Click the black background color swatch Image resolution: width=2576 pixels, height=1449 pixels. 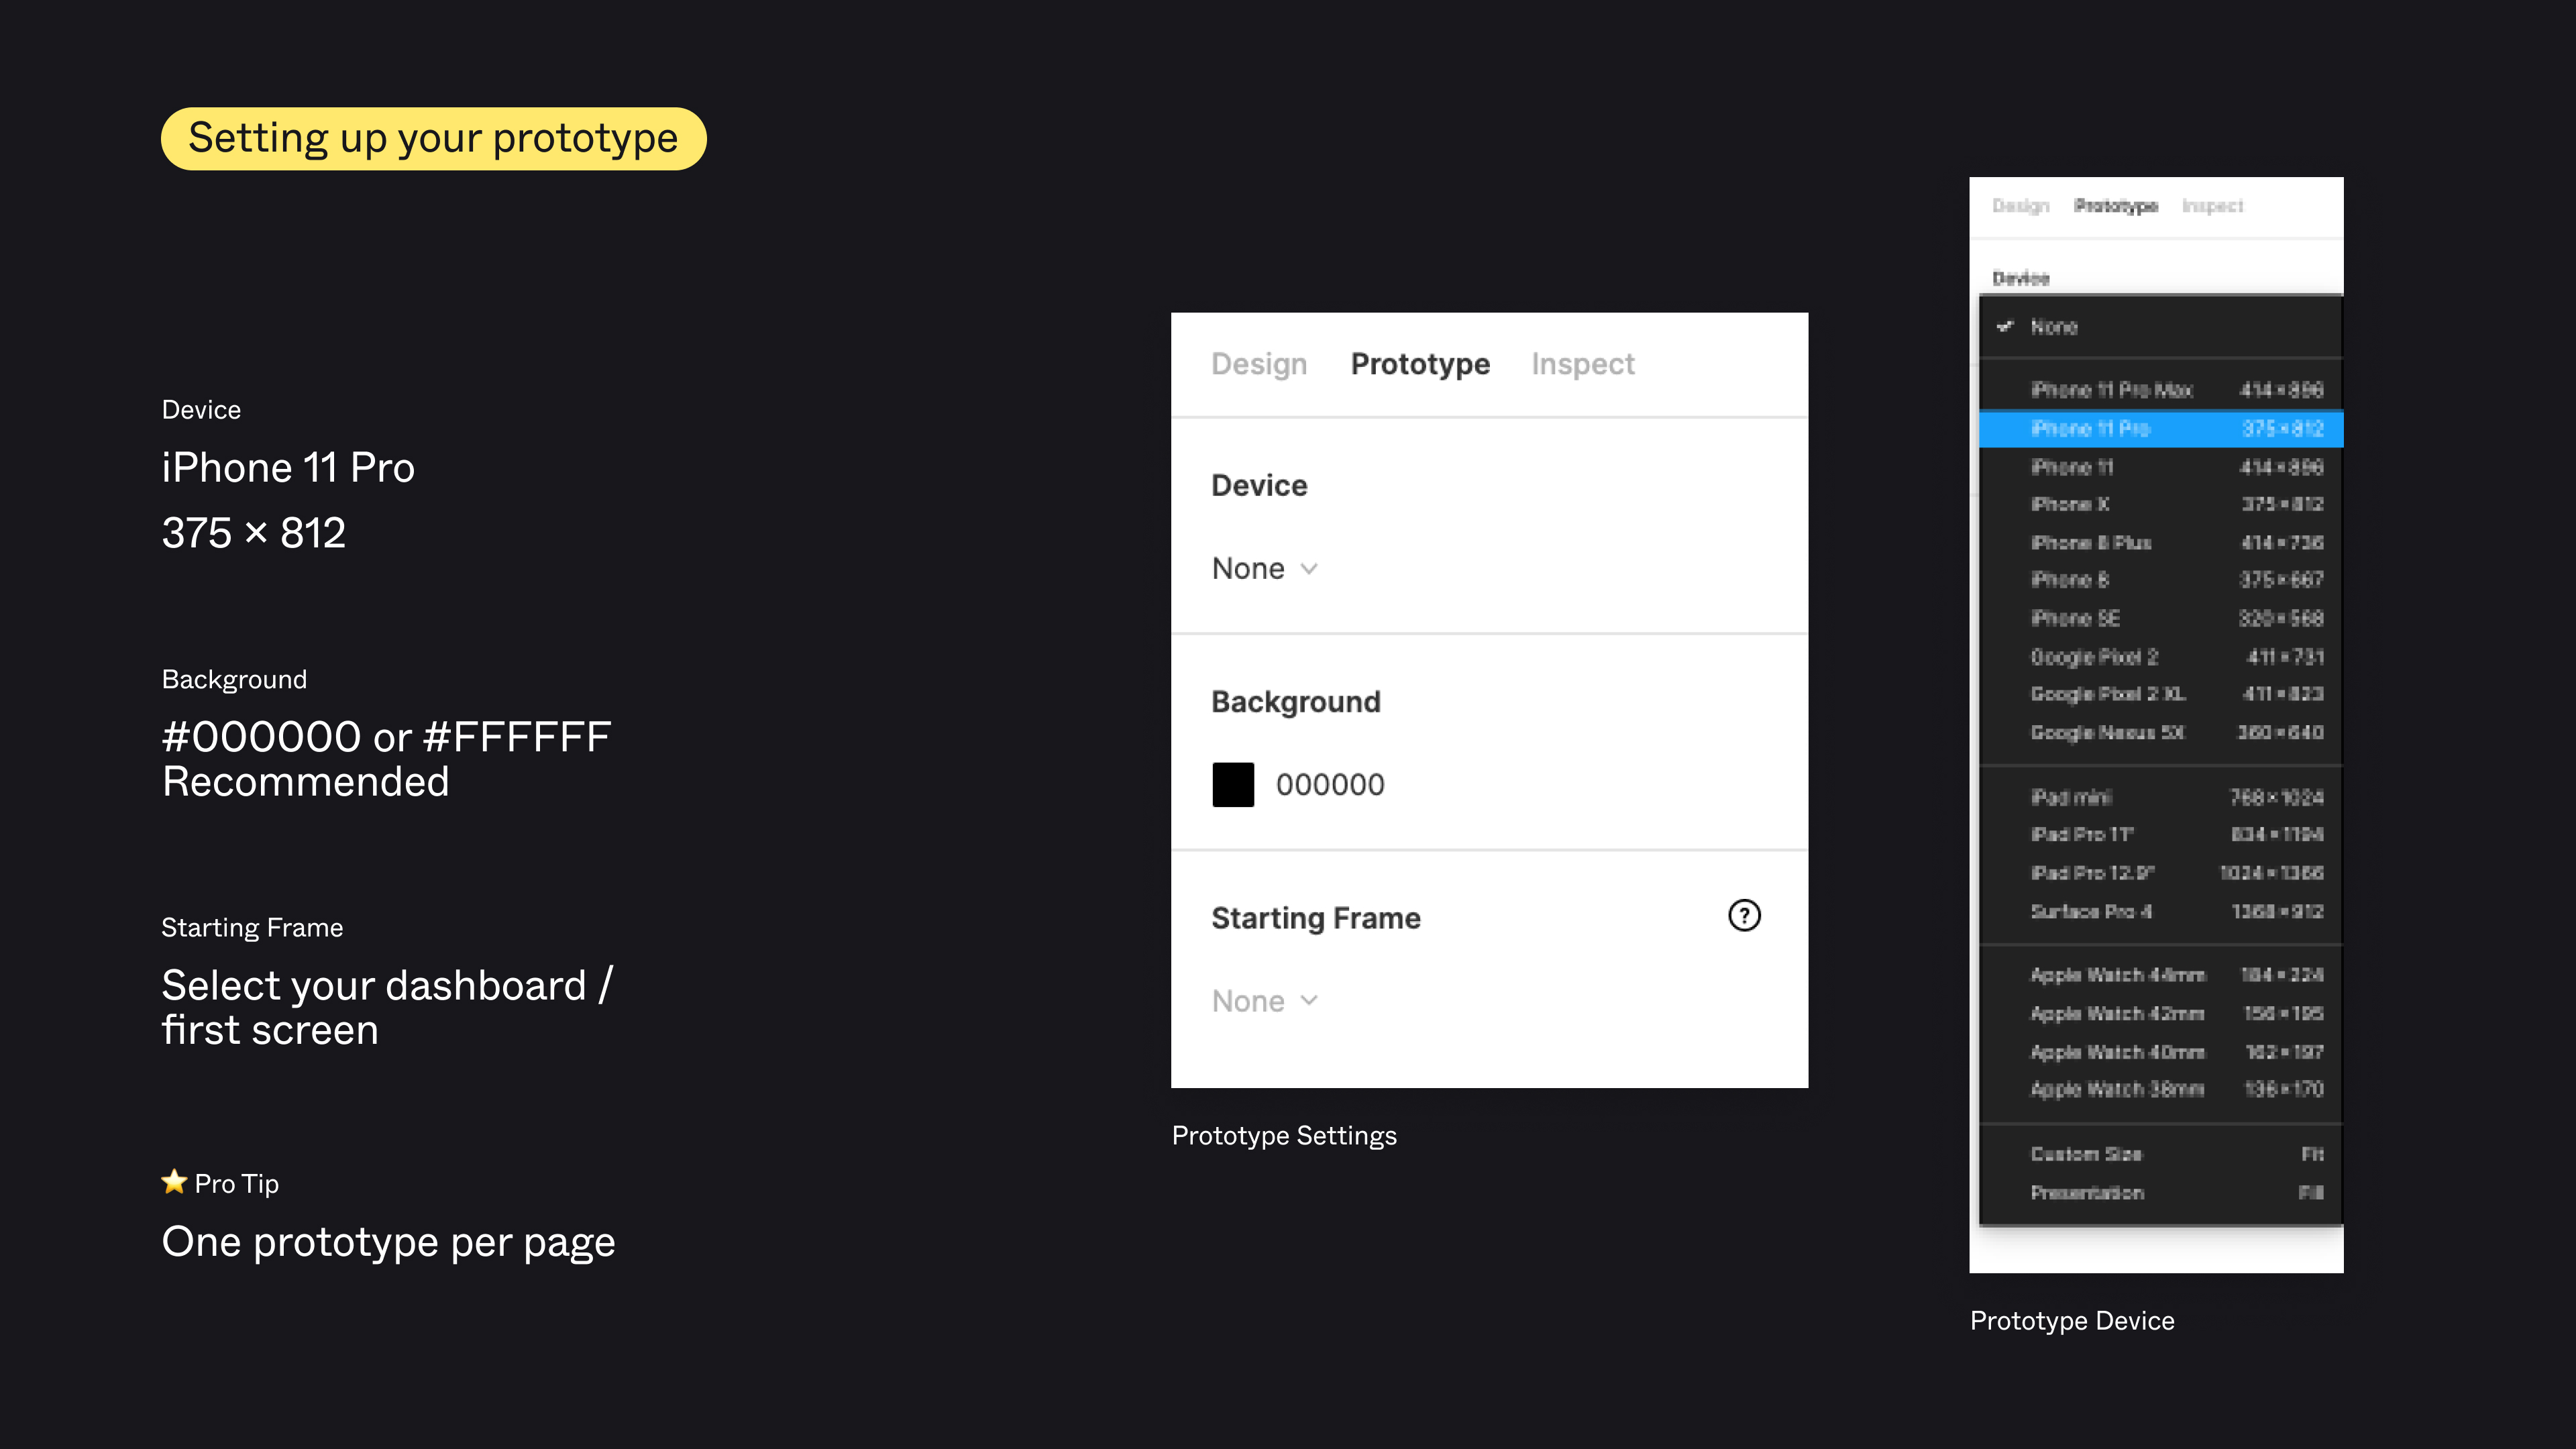tap(1233, 785)
